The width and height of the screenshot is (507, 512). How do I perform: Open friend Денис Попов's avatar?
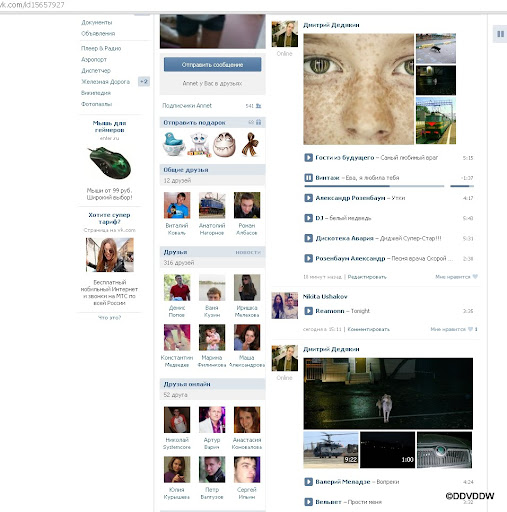(x=177, y=287)
